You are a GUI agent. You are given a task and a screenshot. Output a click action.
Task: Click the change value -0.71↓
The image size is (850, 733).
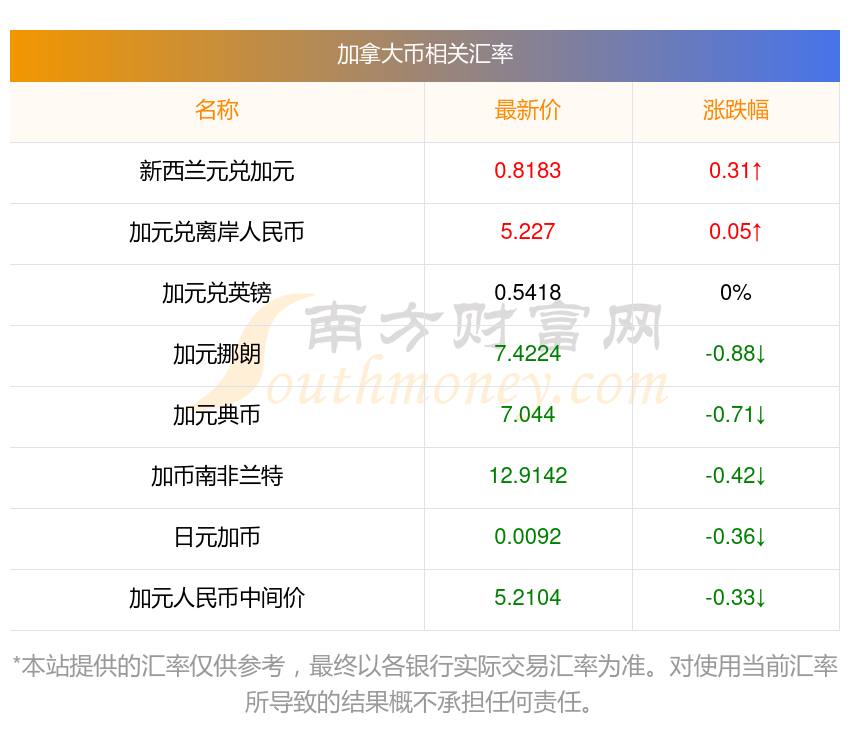coord(736,415)
